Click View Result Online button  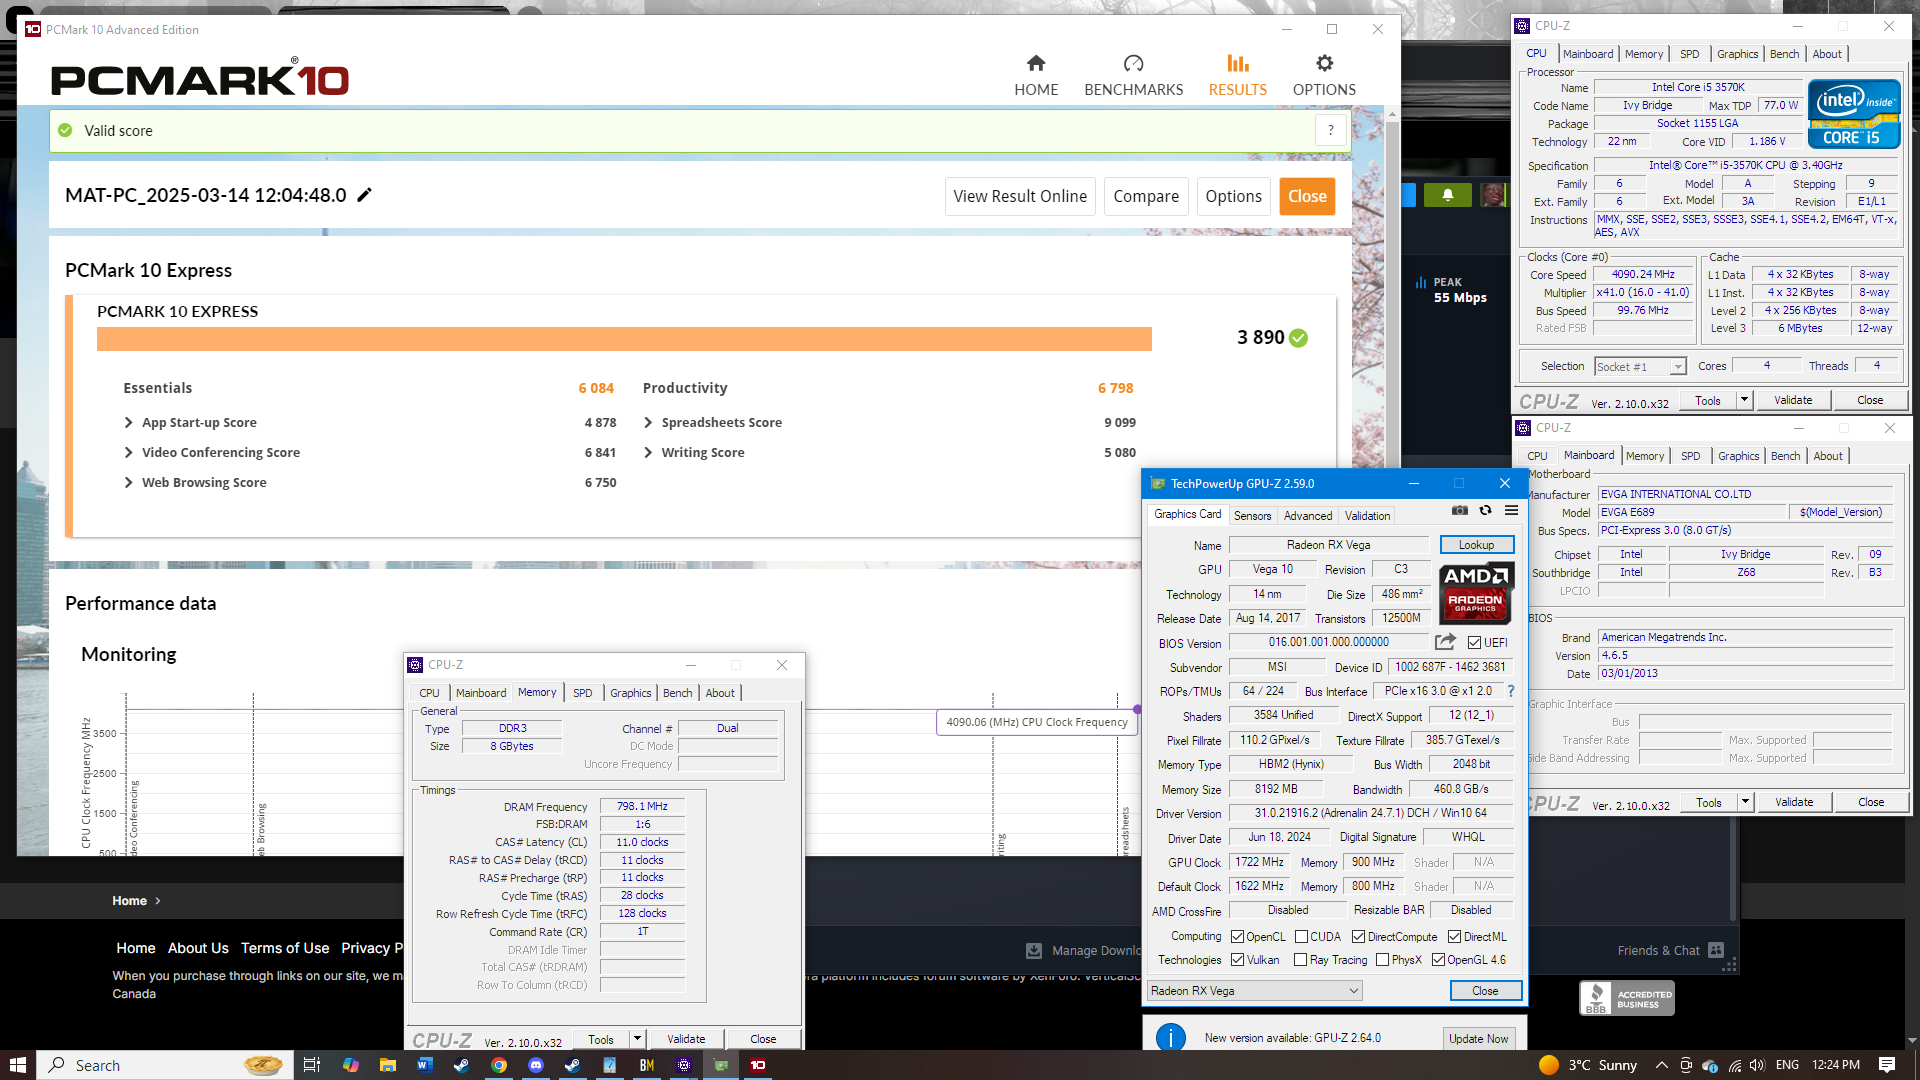[x=1020, y=196]
